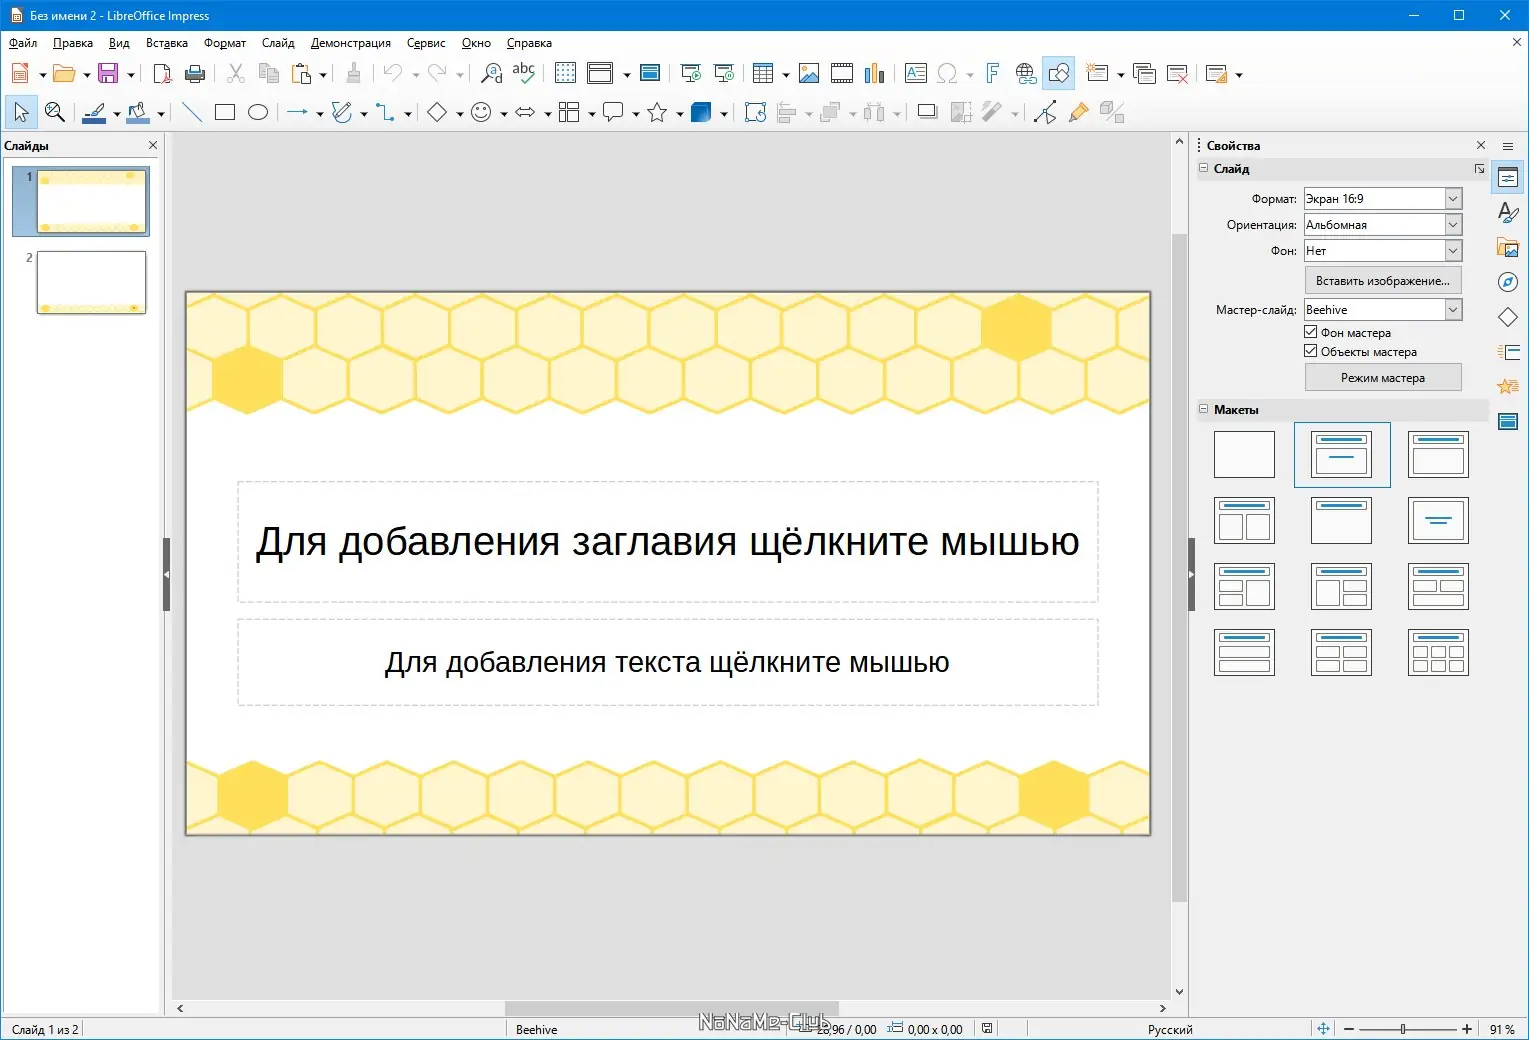Screen dimensions: 1529x1040
Task: Run the spell check
Action: (x=523, y=72)
